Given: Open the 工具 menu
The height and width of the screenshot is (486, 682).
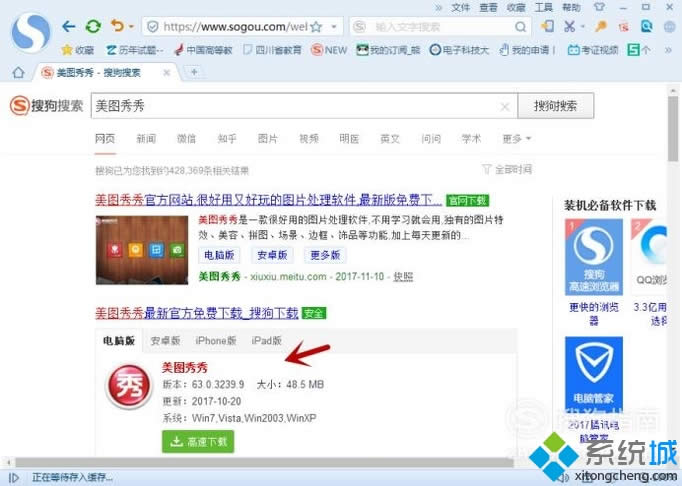Looking at the screenshot, I should coord(544,7).
